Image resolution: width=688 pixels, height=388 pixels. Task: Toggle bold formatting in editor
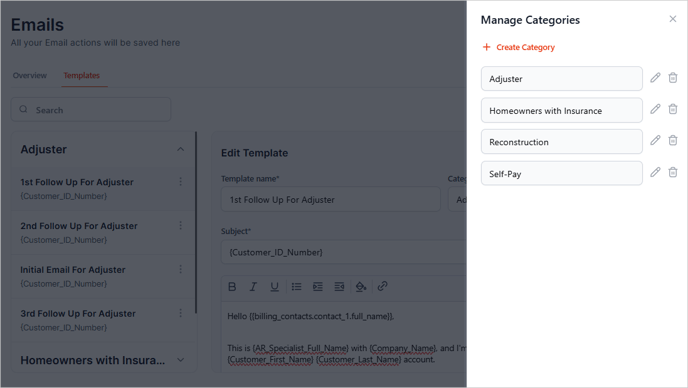tap(232, 287)
